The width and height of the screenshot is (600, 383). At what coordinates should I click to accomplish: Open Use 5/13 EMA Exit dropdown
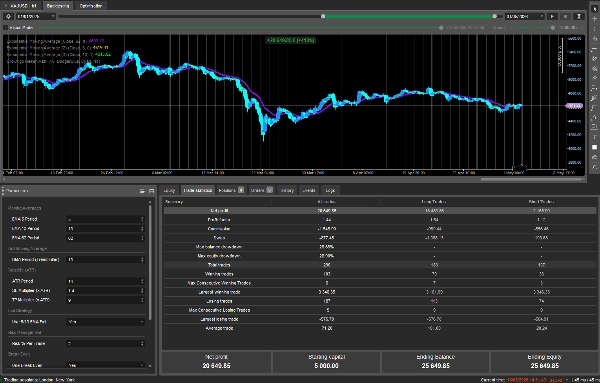(x=105, y=322)
